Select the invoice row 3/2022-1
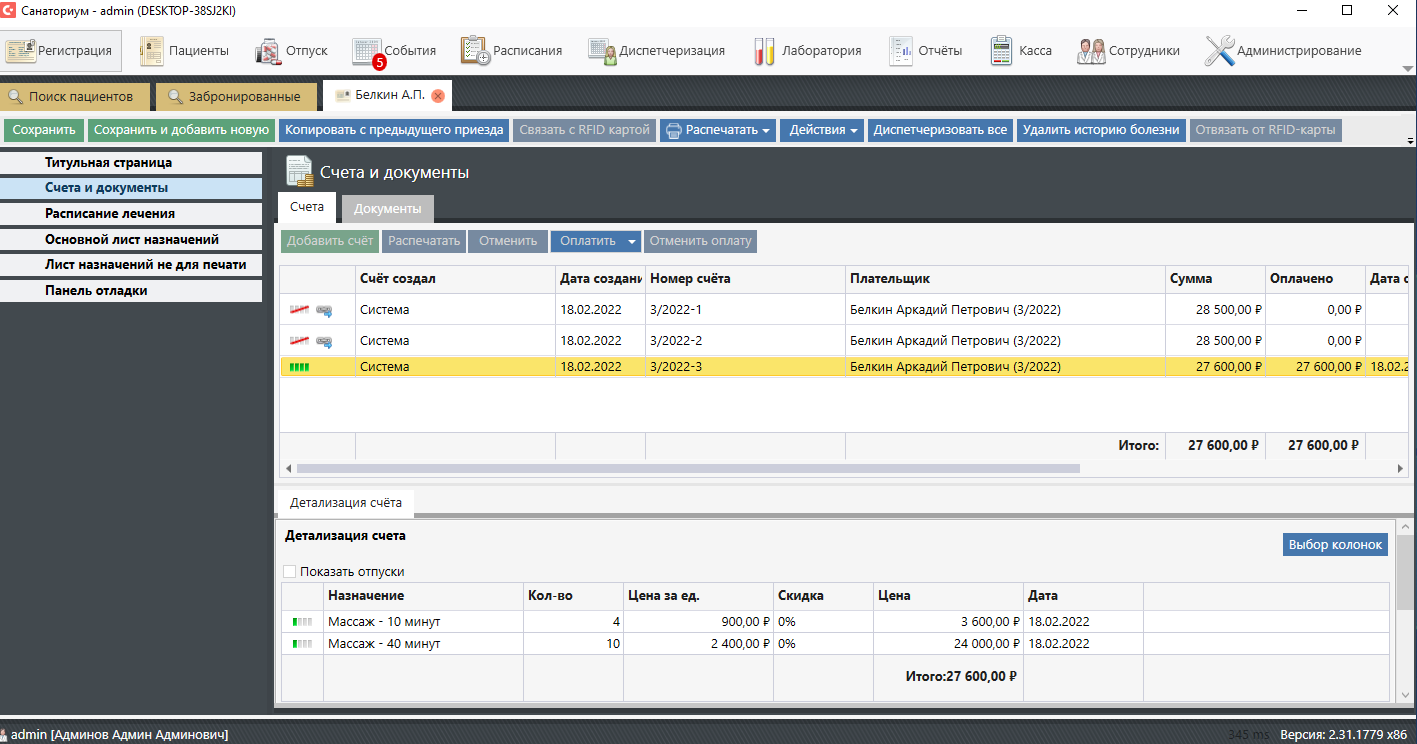Image resolution: width=1417 pixels, height=744 pixels. tap(675, 310)
